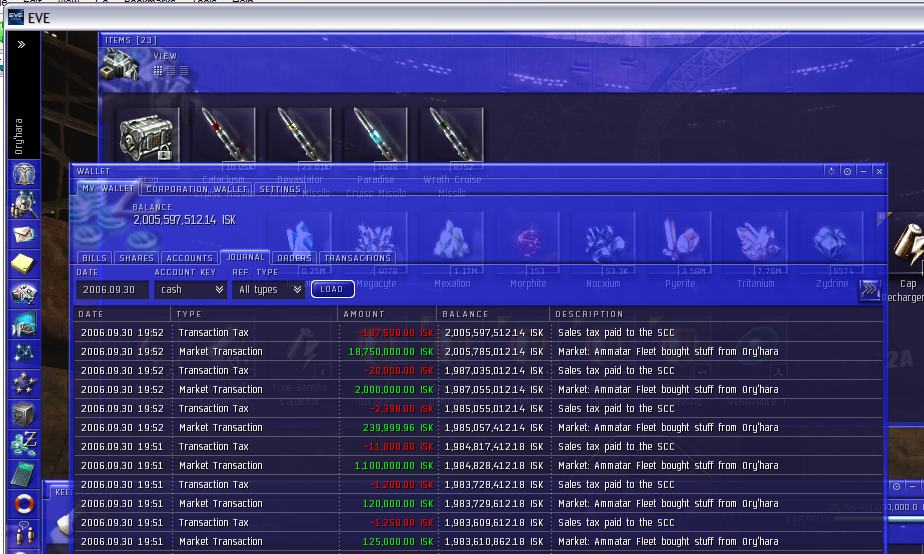Viewport: 924px width, 554px height.
Task: Switch Items window to details view
Action: [171, 71]
